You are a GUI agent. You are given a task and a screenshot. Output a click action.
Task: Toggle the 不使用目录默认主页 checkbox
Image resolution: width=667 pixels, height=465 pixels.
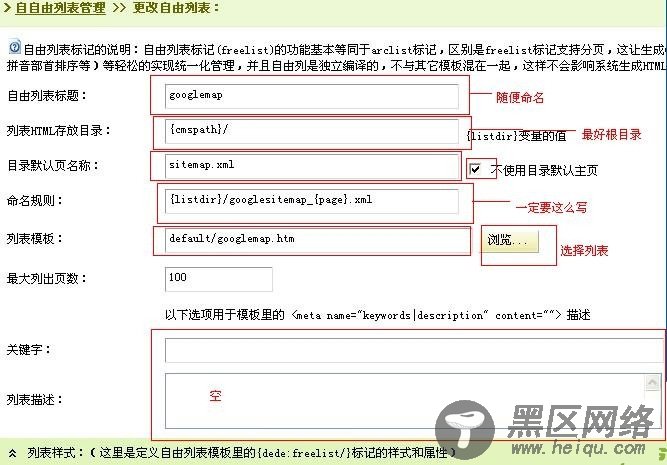(475, 170)
